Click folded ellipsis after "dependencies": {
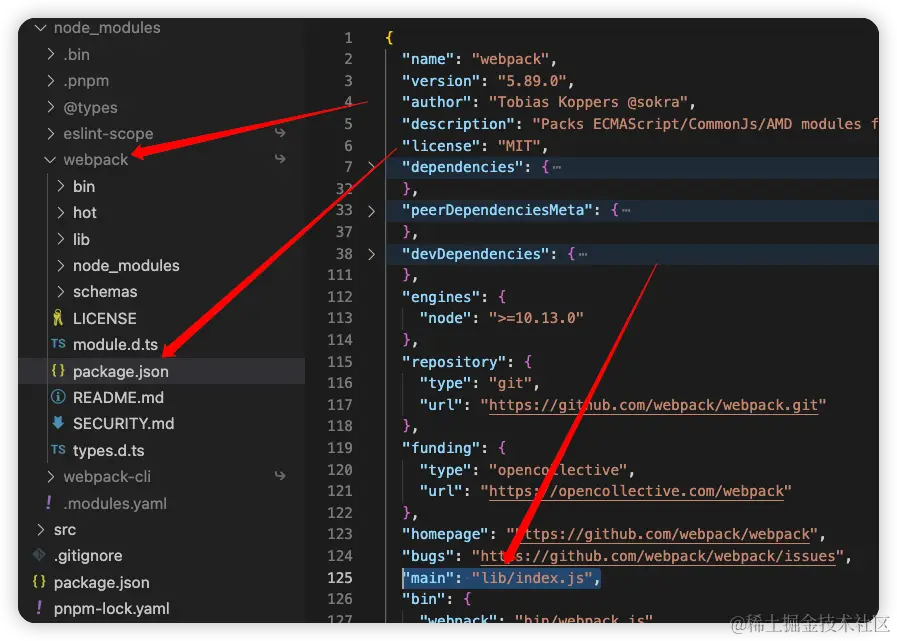Image resolution: width=897 pixels, height=641 pixels. (557, 167)
